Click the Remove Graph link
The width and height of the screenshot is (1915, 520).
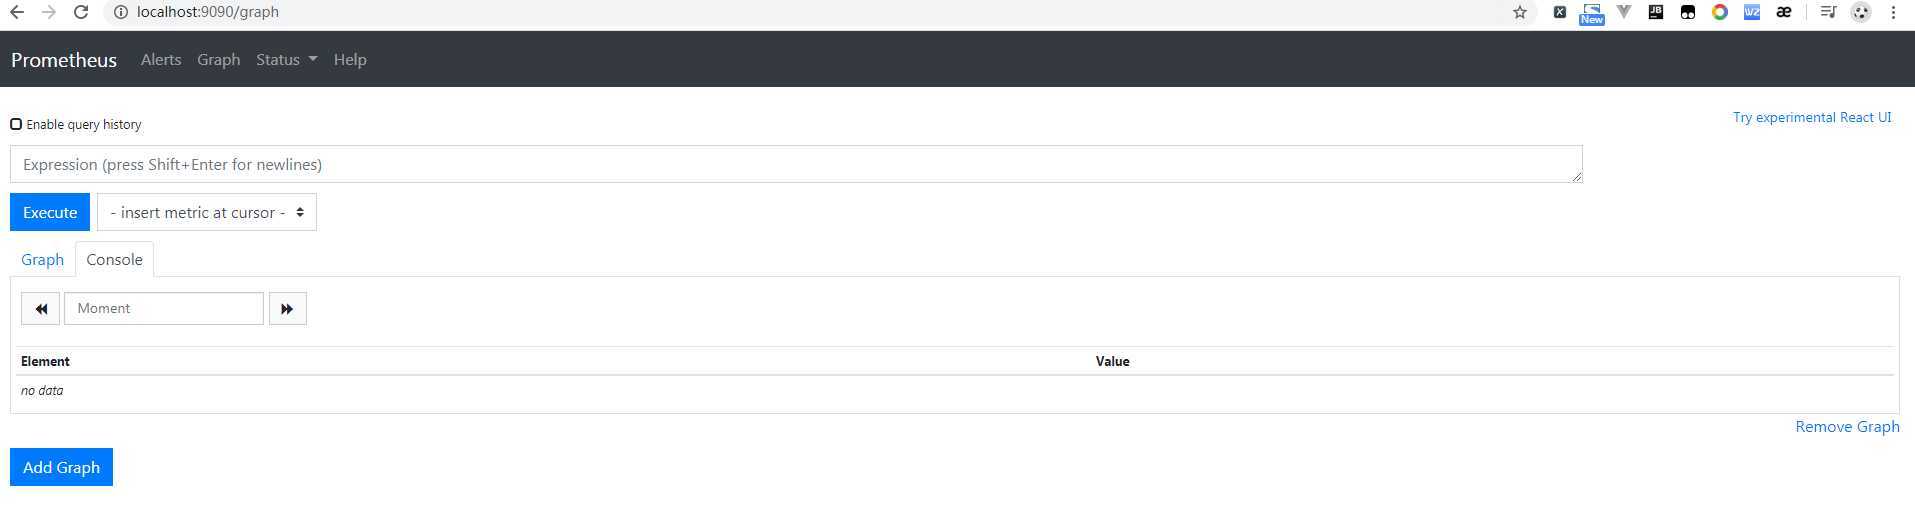(1847, 426)
